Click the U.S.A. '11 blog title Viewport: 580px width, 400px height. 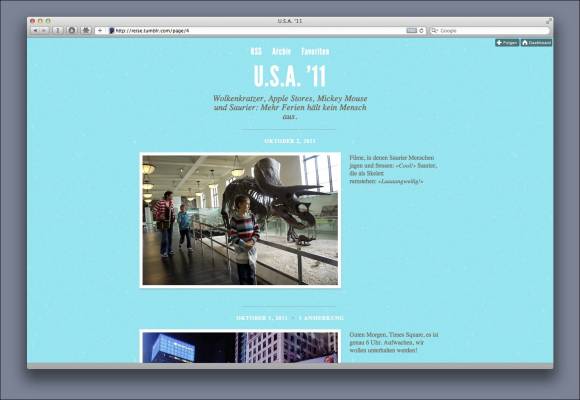[290, 77]
